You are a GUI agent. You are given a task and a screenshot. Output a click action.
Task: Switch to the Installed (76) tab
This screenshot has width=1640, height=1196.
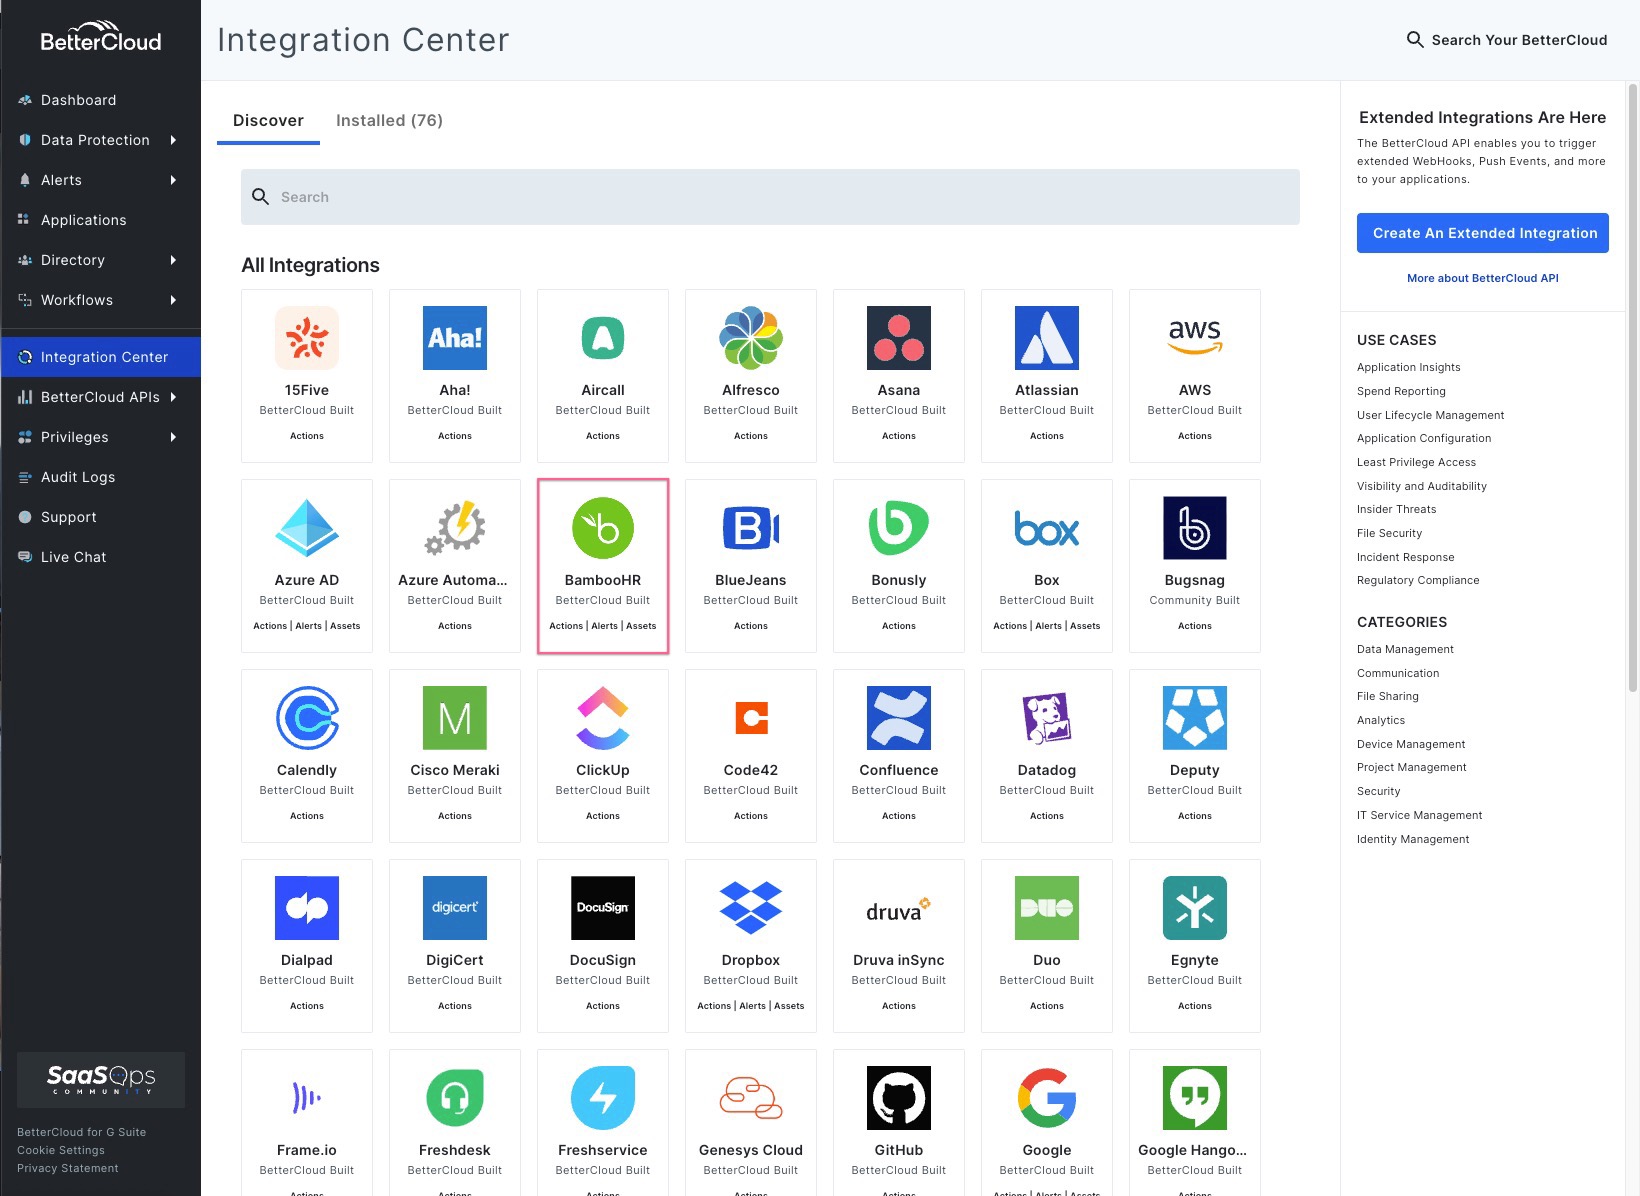[x=389, y=120]
